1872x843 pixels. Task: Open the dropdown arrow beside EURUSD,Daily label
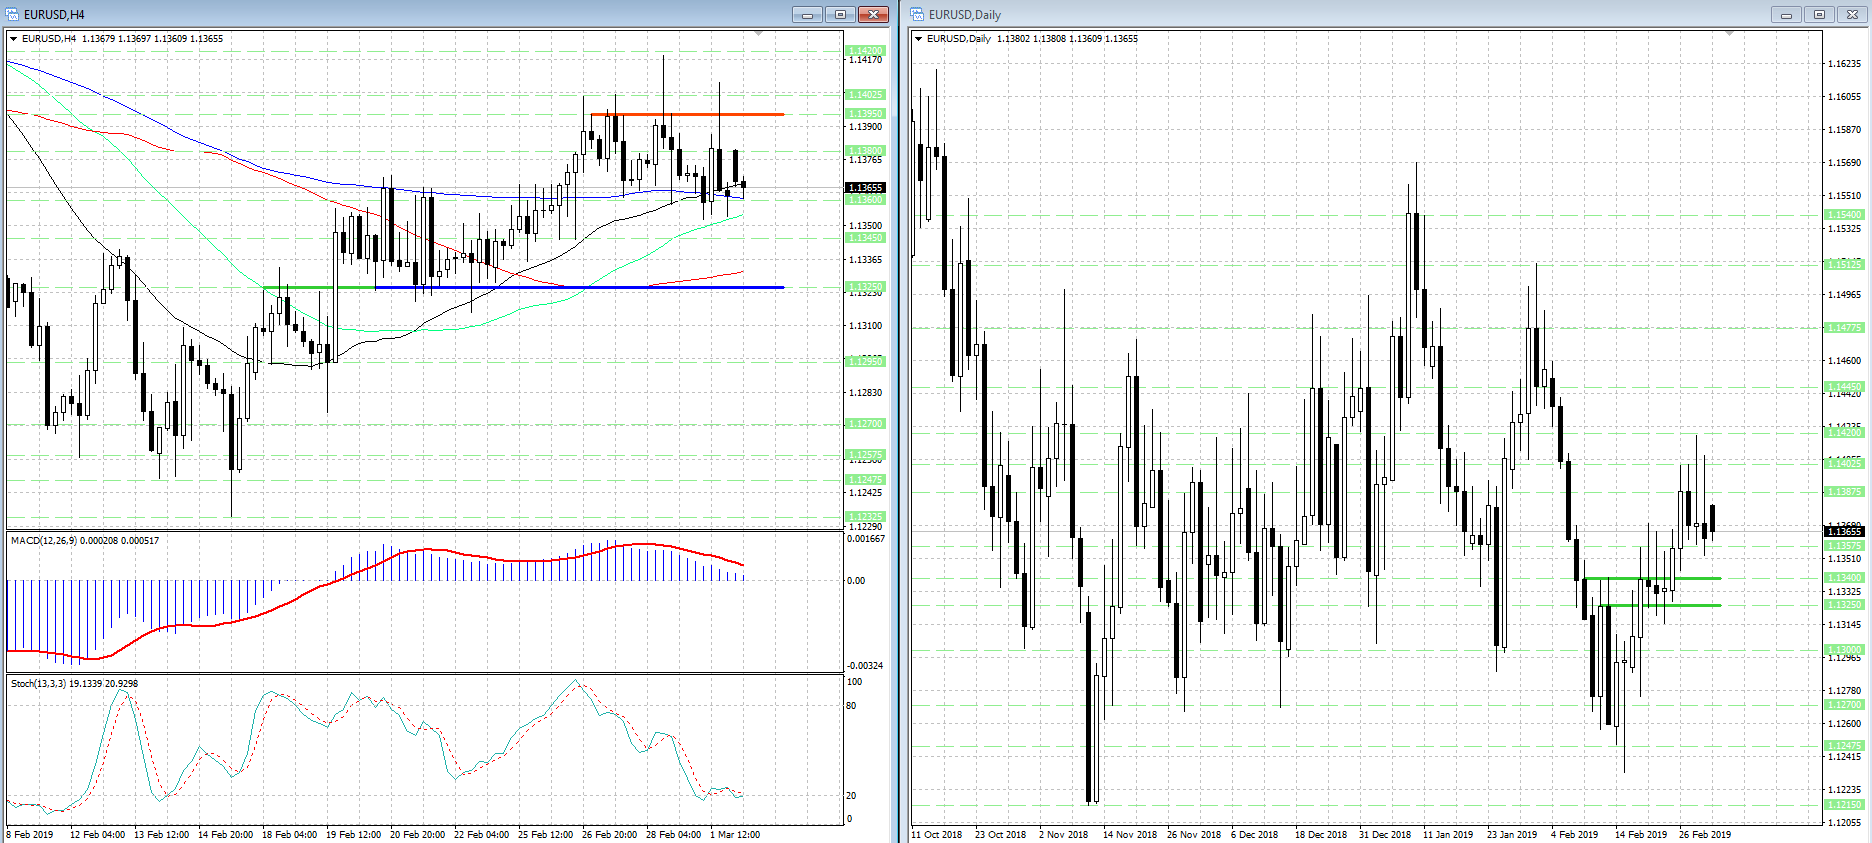(918, 38)
